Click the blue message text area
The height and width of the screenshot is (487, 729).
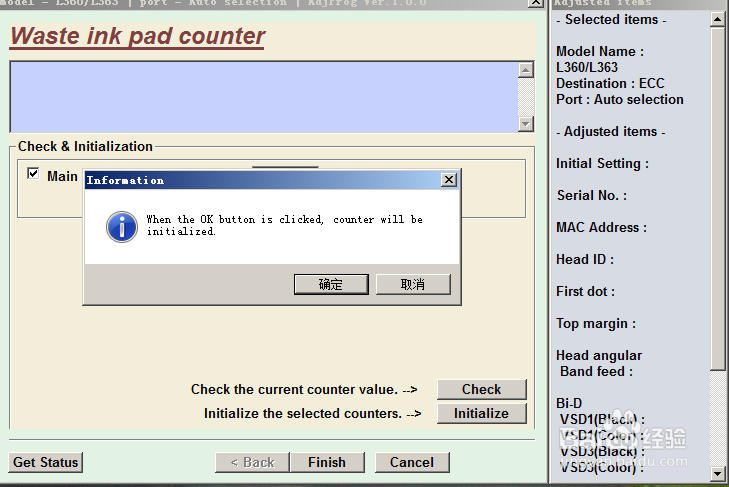pos(264,97)
